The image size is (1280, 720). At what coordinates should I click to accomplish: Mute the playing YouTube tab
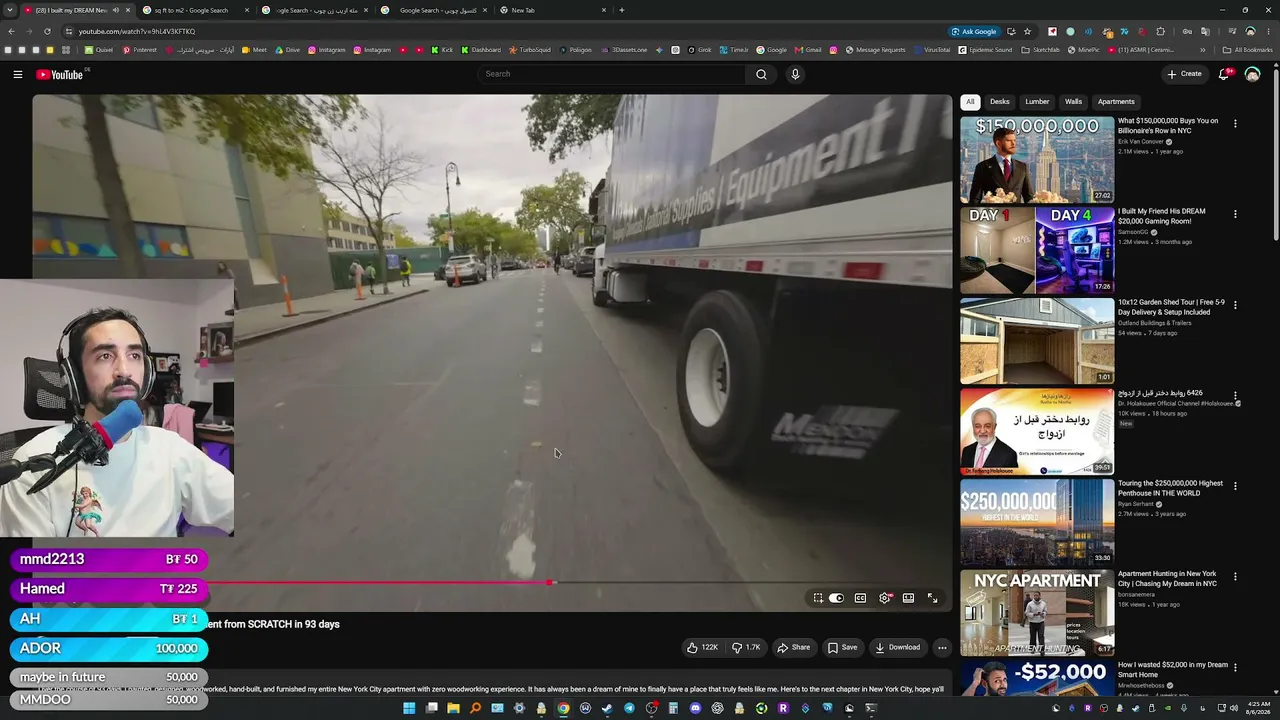(x=116, y=10)
